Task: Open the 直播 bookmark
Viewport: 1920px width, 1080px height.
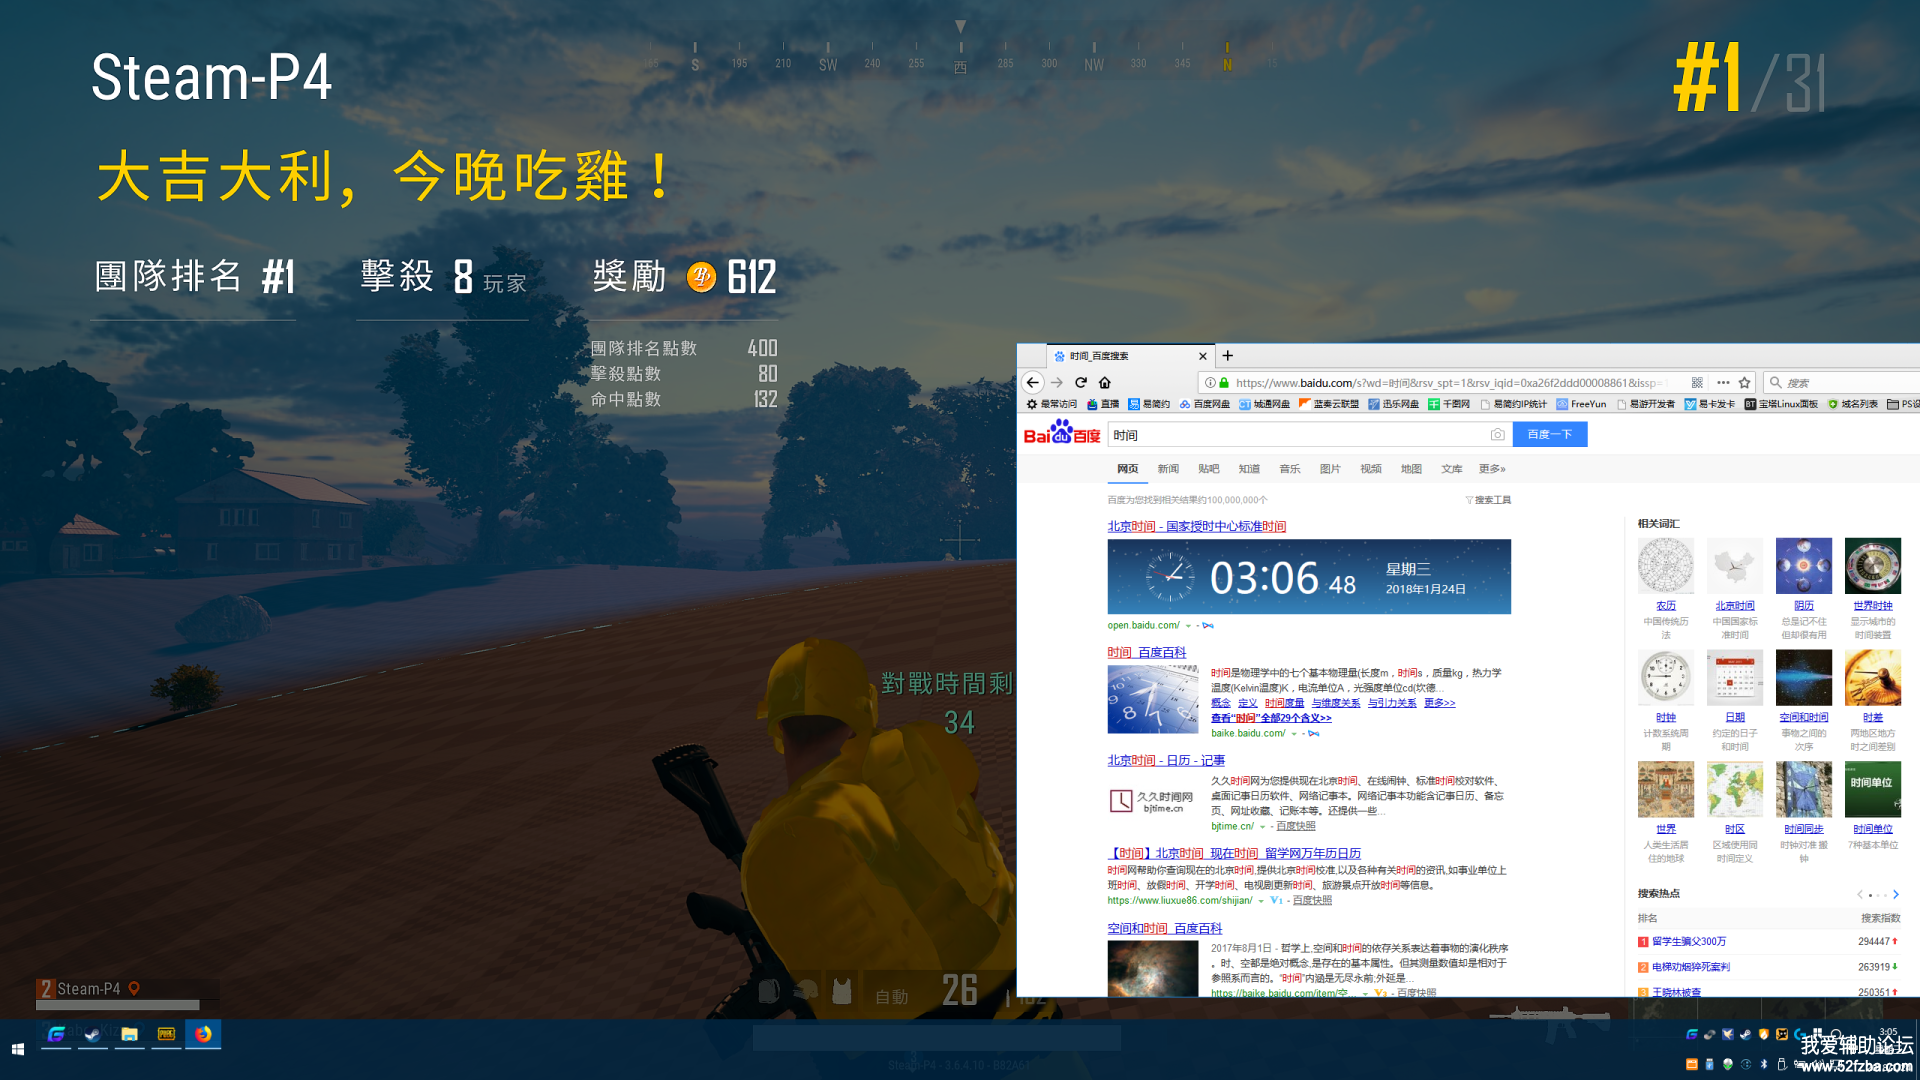Action: [x=1103, y=404]
